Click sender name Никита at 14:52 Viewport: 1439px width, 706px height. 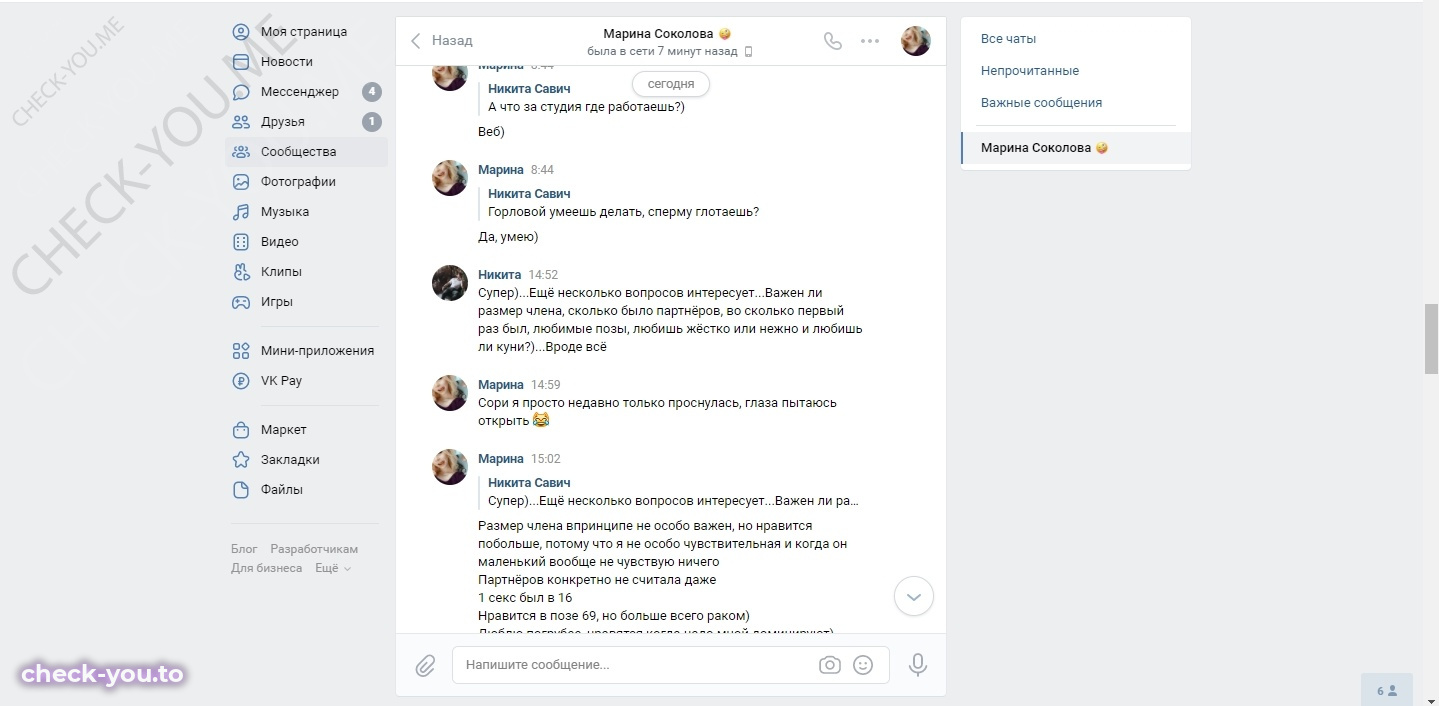tap(499, 275)
